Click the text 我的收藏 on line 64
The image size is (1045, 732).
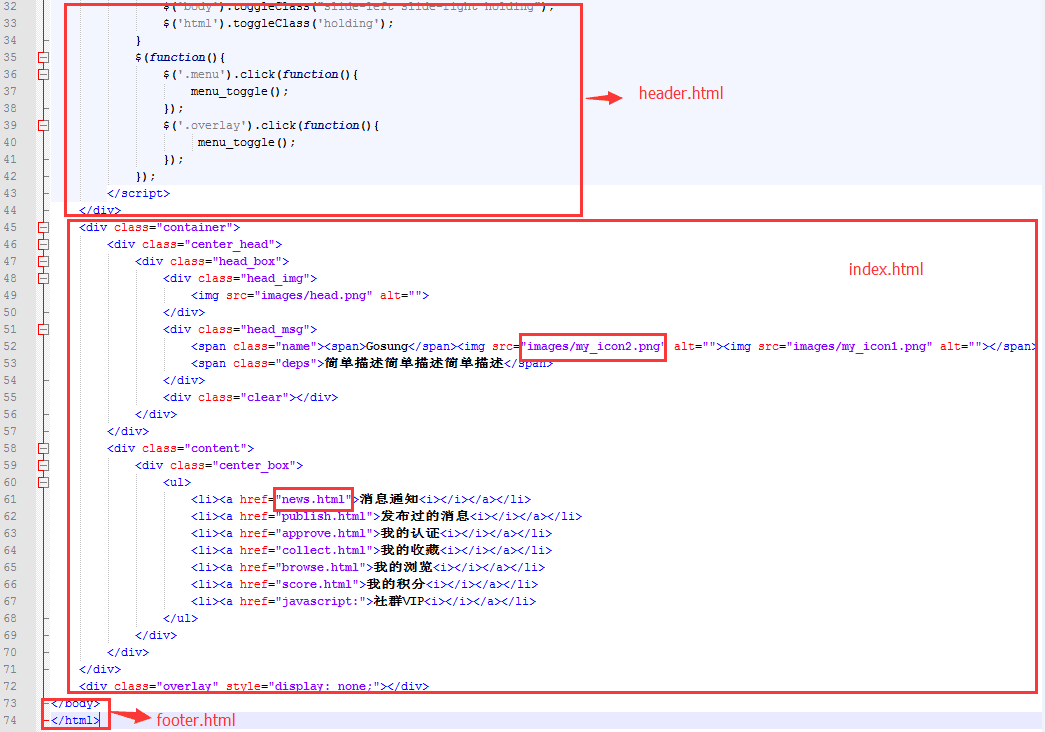pyautogui.click(x=410, y=551)
